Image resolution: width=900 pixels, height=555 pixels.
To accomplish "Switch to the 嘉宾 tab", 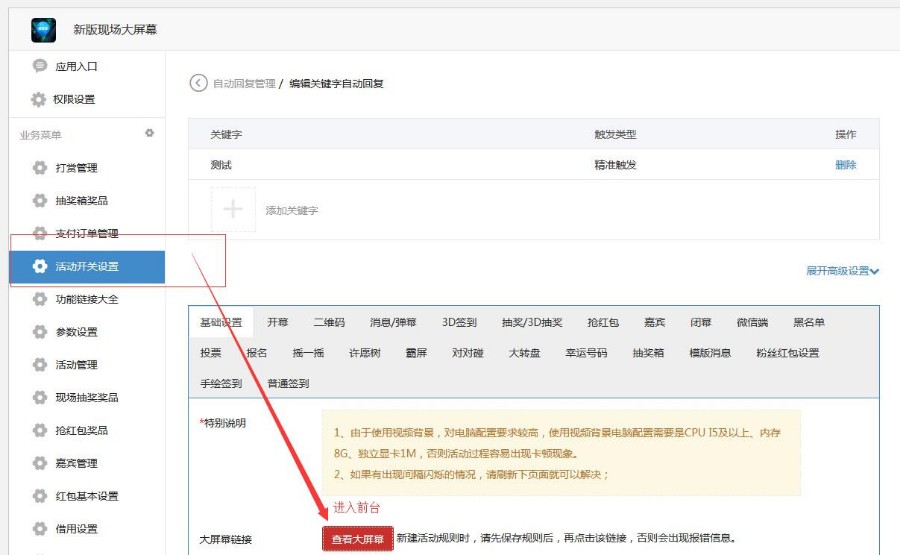I will point(654,323).
